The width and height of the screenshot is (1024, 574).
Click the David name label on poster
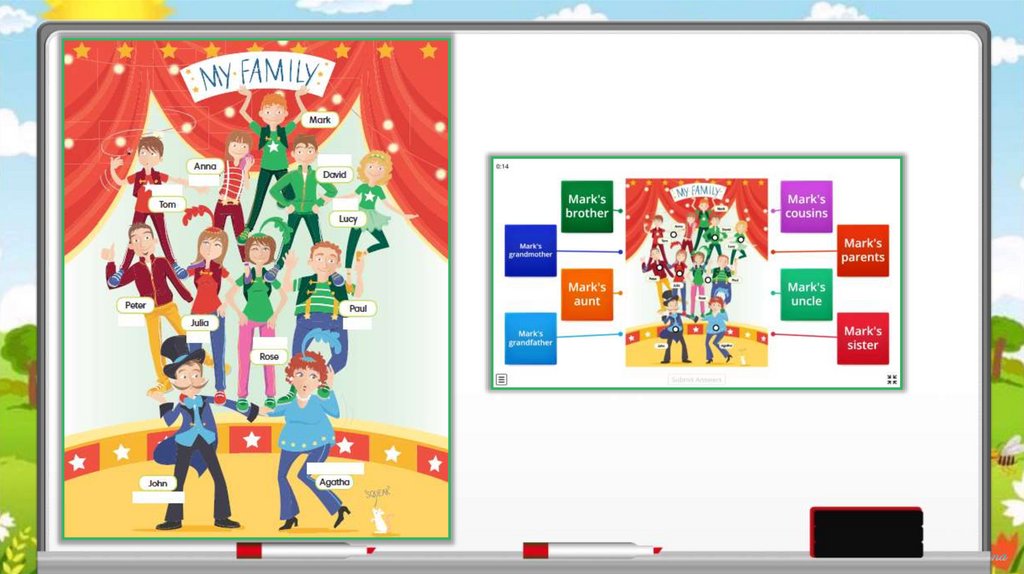tap(334, 174)
